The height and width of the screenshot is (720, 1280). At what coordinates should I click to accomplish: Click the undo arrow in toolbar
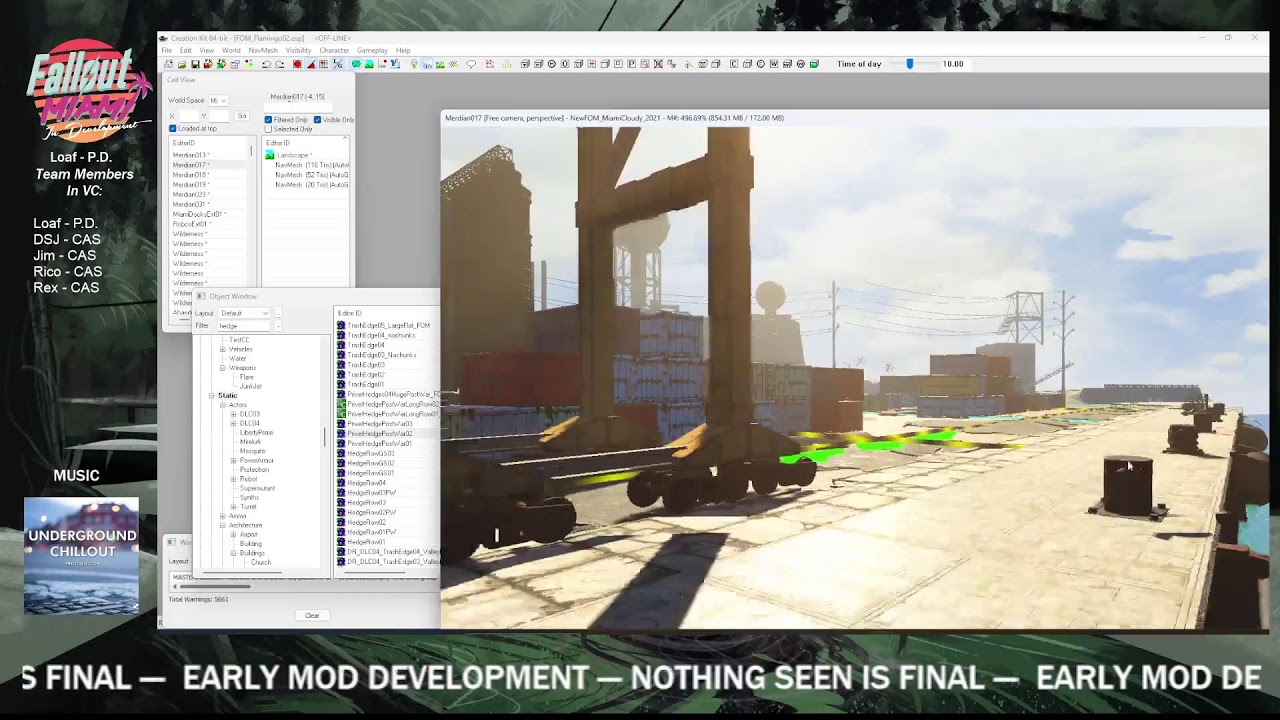click(266, 64)
